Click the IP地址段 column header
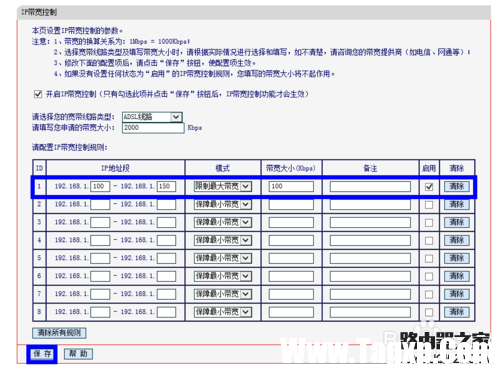This screenshot has width=500, height=372. pos(115,168)
